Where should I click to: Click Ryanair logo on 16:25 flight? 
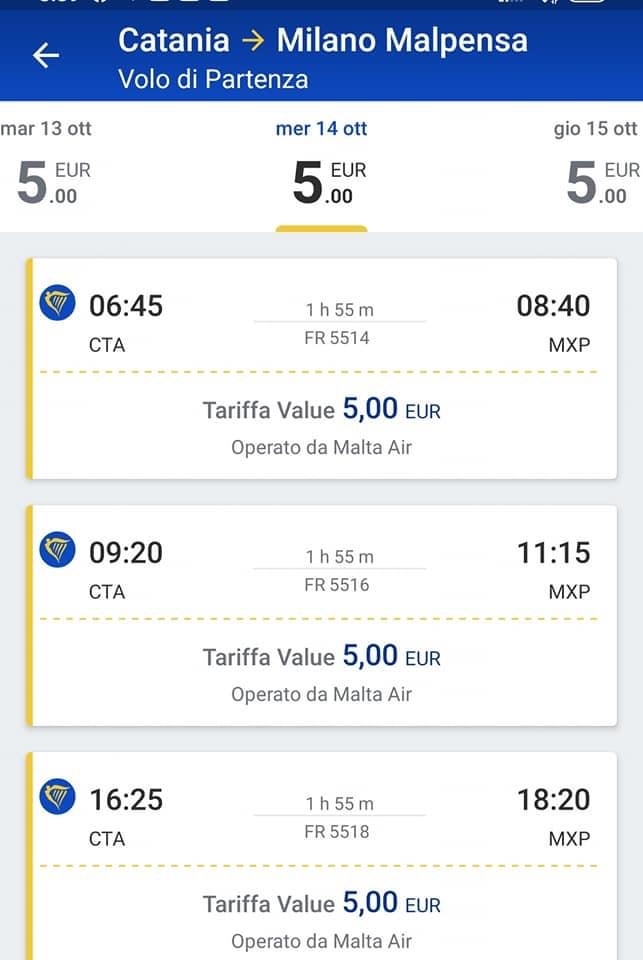click(57, 796)
